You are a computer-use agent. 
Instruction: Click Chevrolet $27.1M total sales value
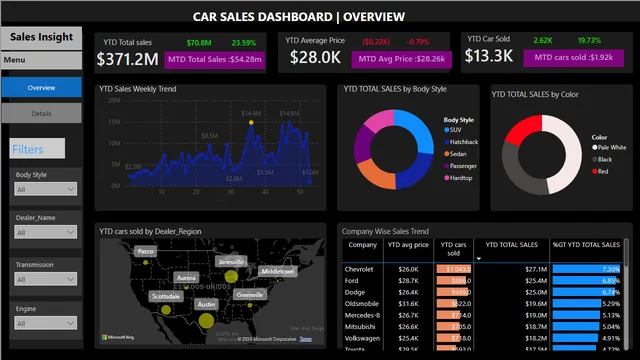tap(536, 269)
